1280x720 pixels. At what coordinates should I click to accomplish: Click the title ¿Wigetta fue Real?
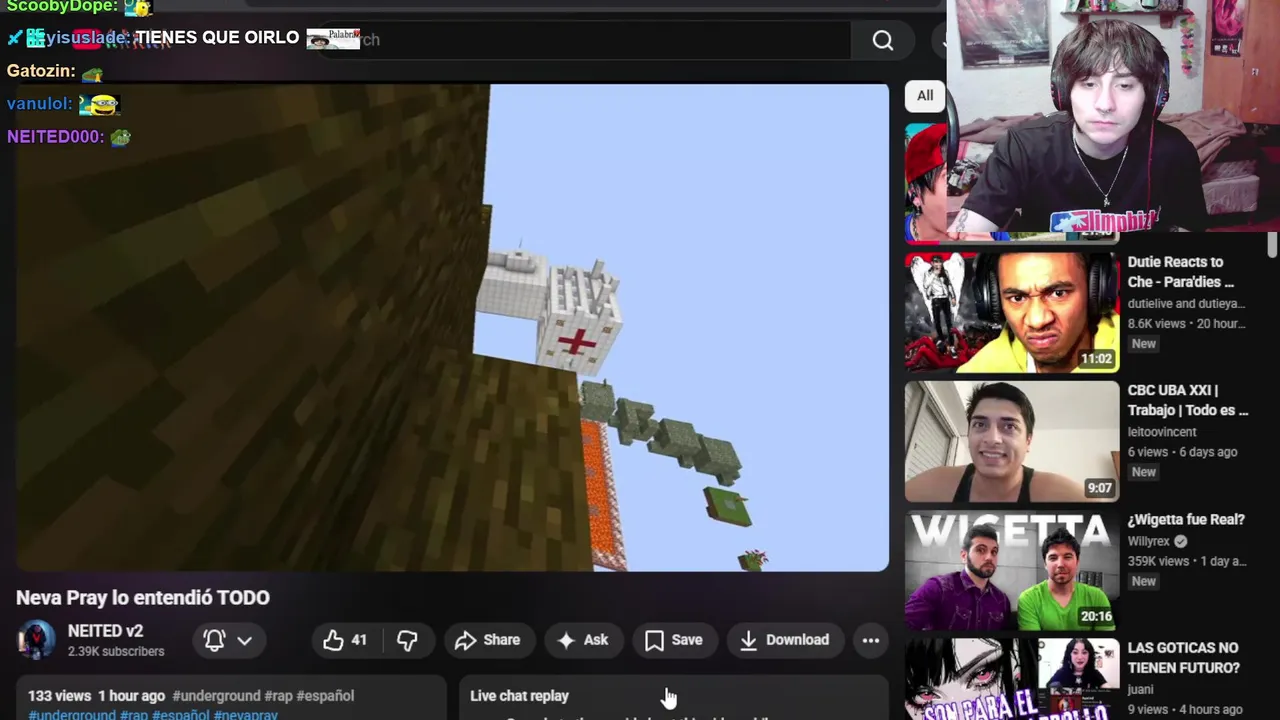pyautogui.click(x=1186, y=520)
